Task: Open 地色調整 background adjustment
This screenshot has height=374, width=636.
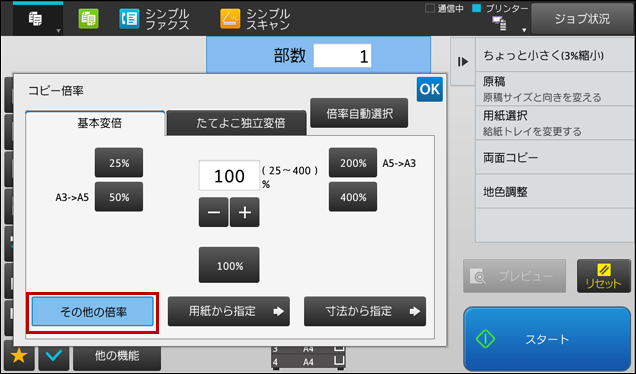Action: click(555, 191)
